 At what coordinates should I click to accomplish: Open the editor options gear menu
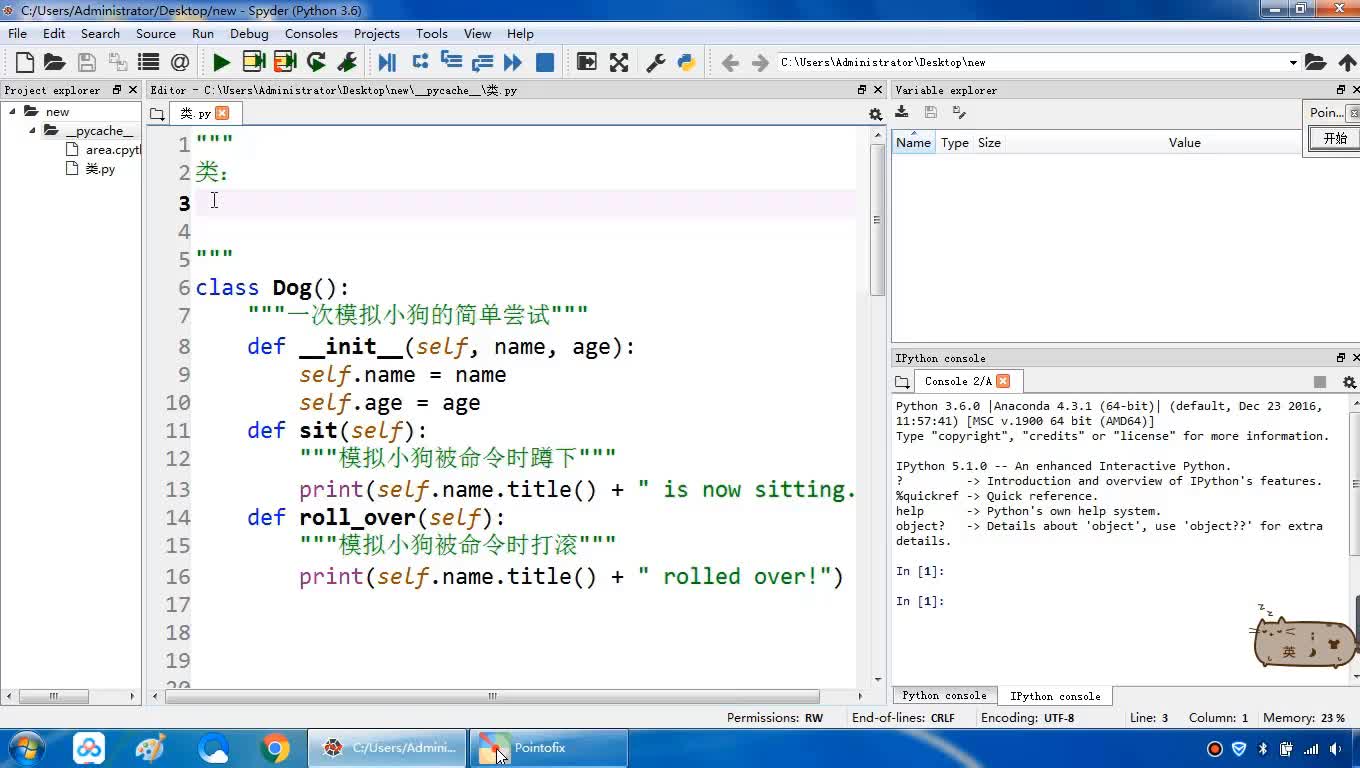click(x=875, y=114)
